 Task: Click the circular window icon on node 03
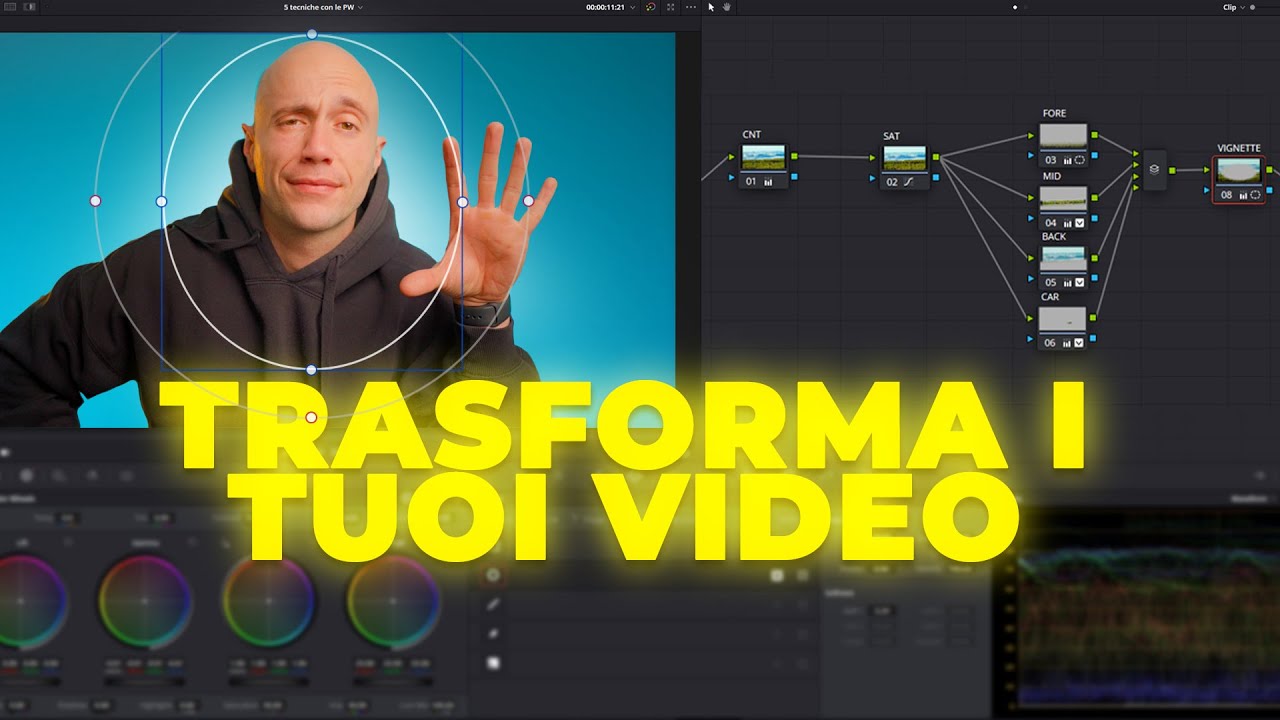coord(1080,160)
